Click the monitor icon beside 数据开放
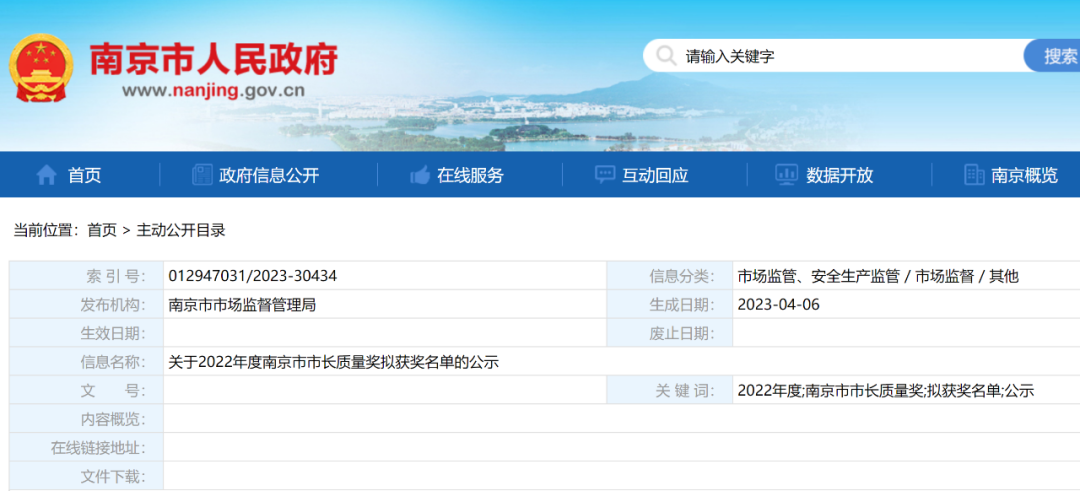Viewport: 1080px width, 491px height. 786,175
